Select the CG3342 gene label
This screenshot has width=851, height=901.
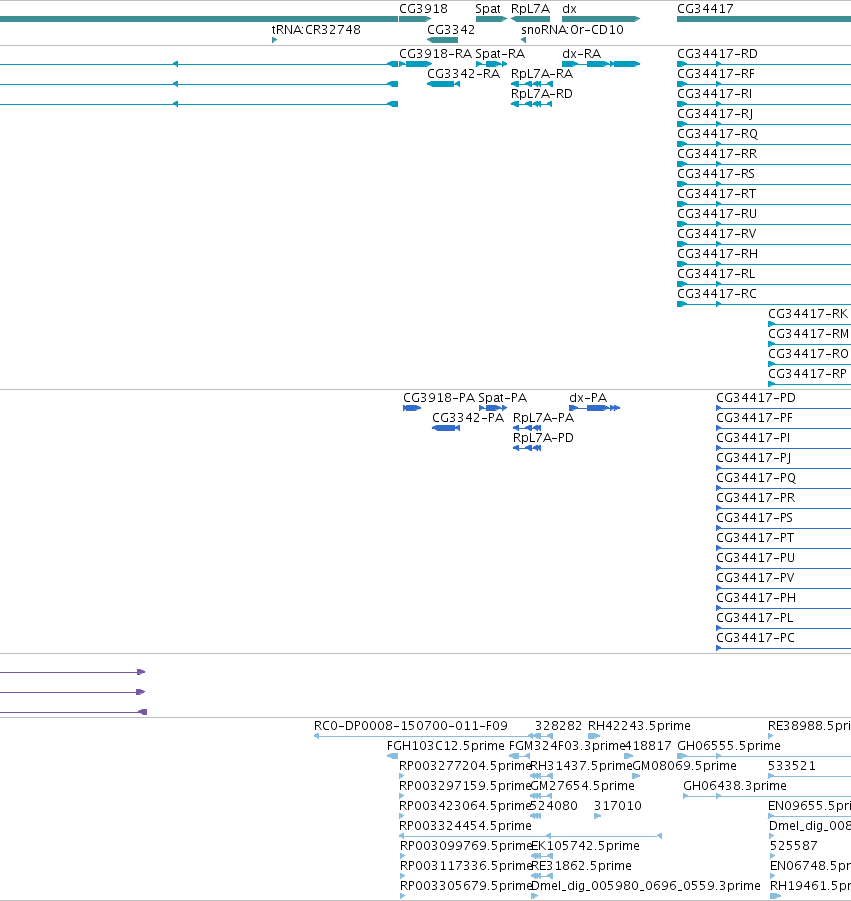(451, 29)
